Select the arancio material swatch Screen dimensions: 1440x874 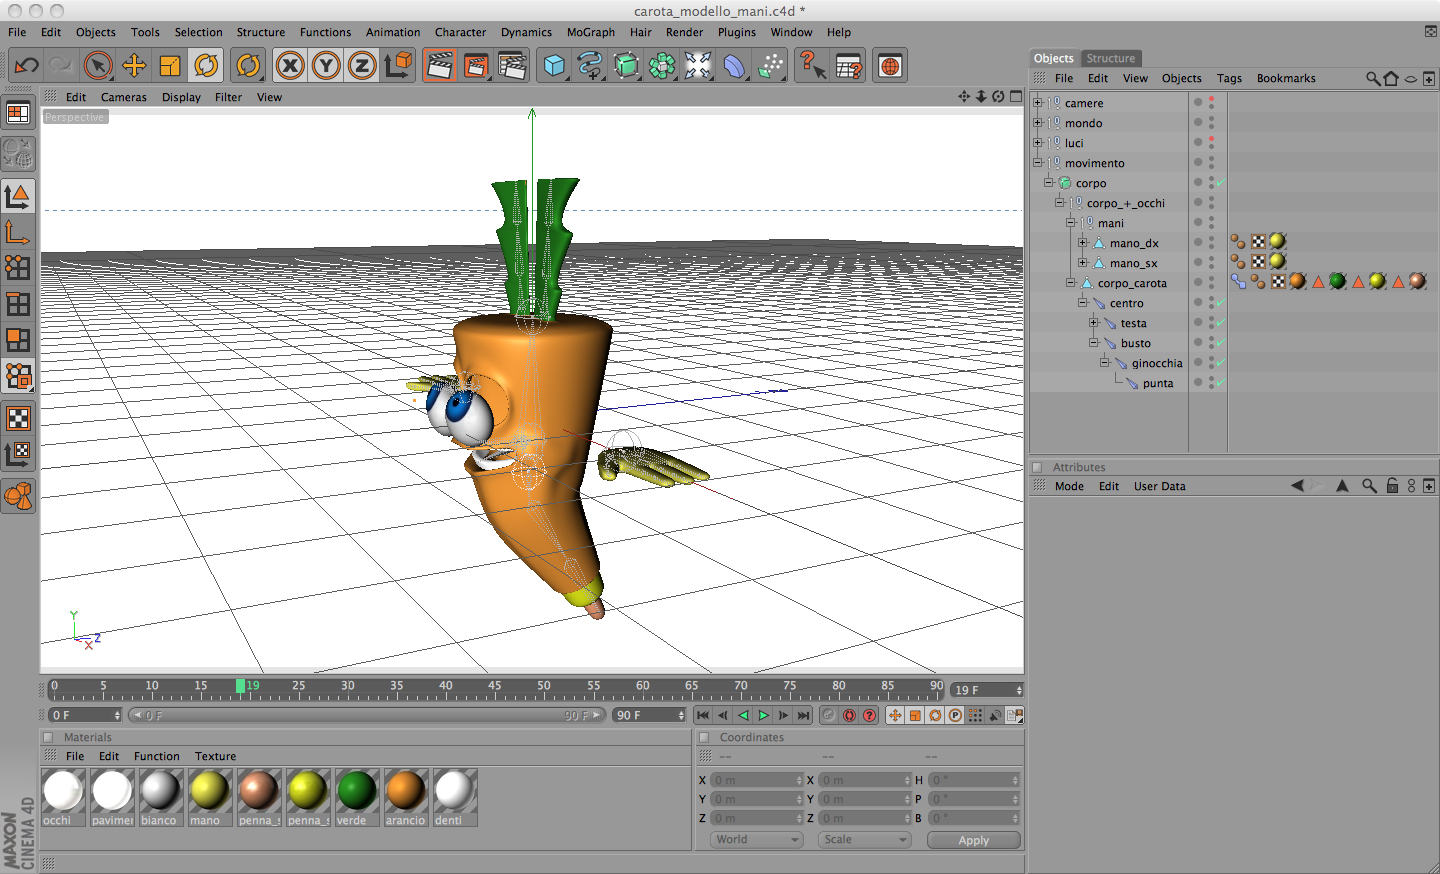point(406,797)
